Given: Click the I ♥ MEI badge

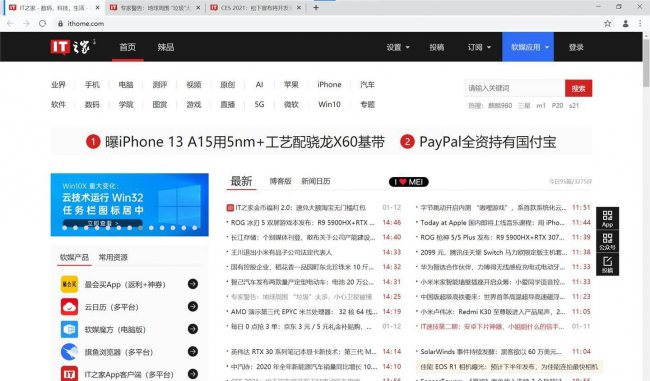Looking at the screenshot, I should coord(408,182).
